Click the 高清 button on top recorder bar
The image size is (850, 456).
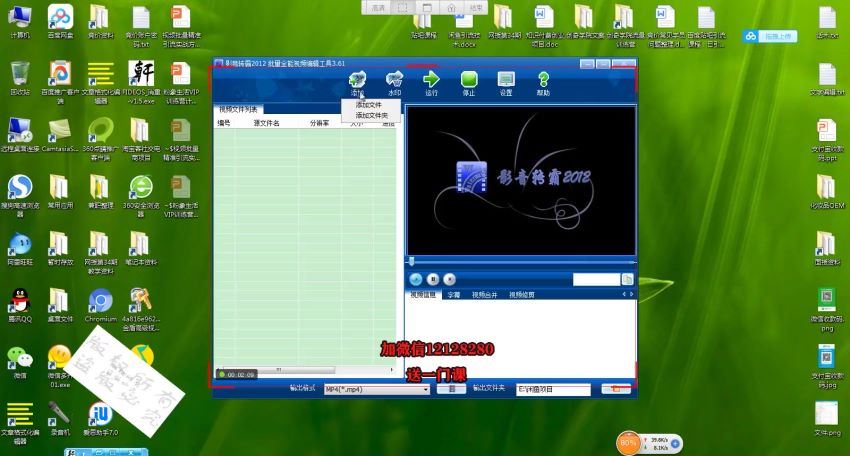(x=378, y=8)
